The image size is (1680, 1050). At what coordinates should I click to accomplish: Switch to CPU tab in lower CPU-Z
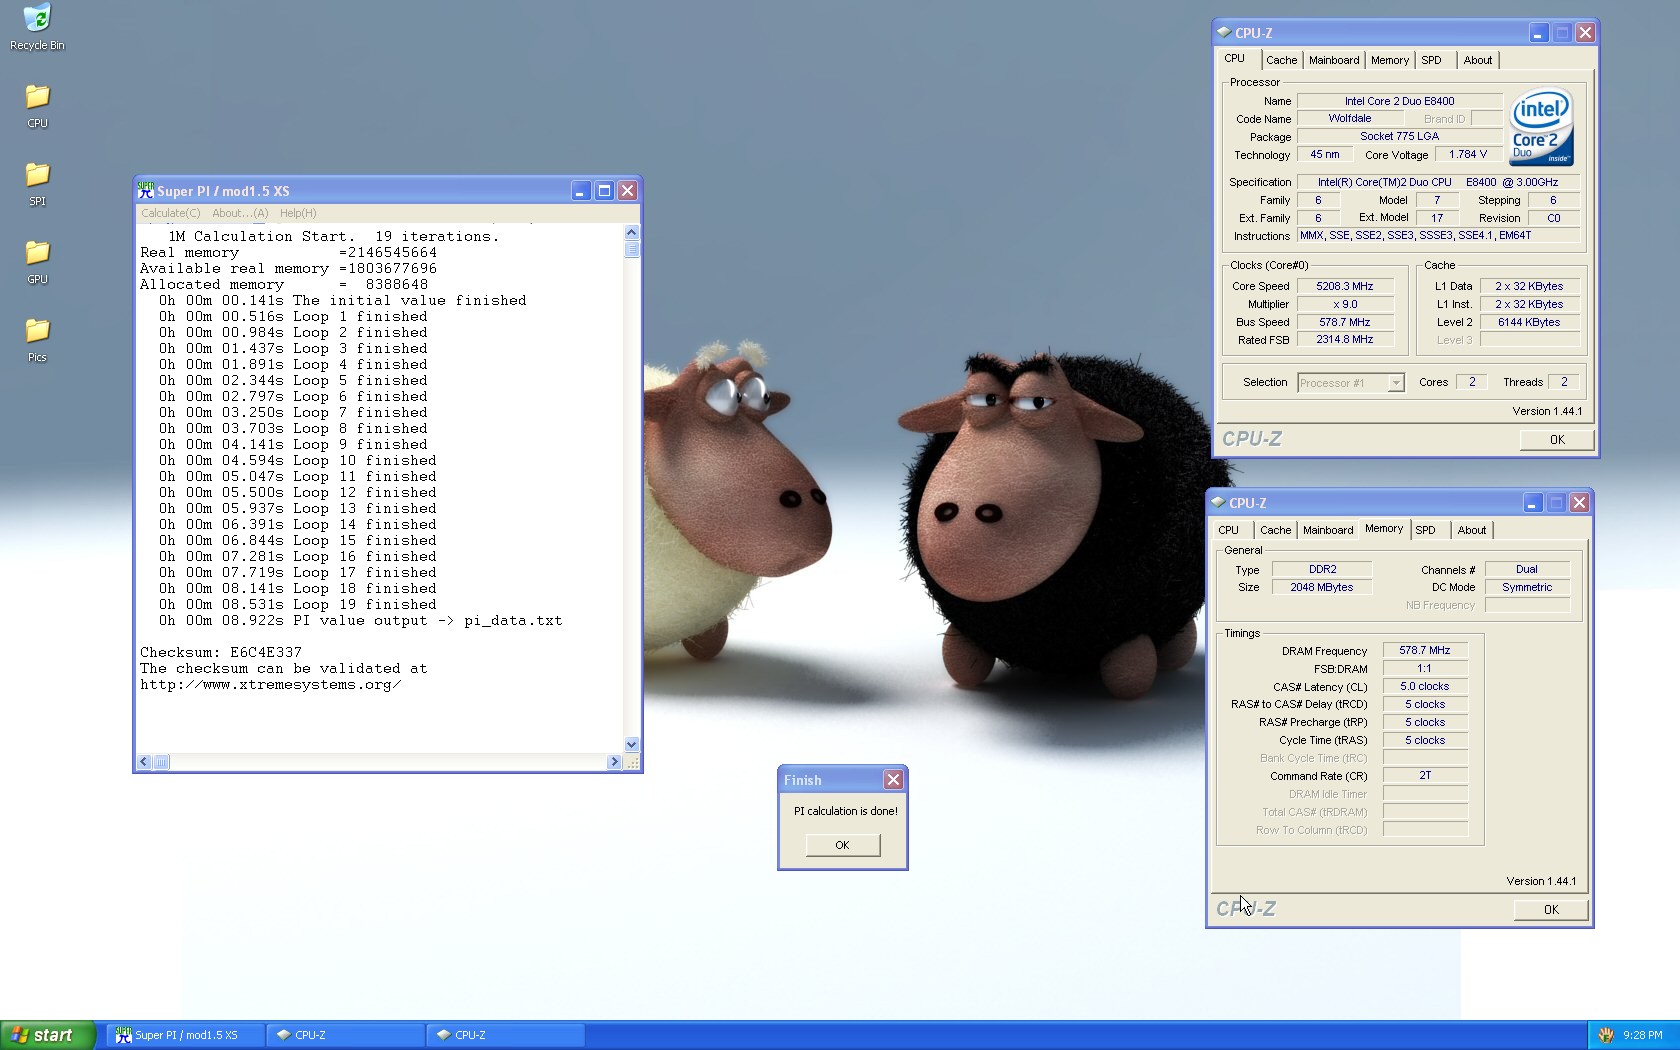[x=1229, y=530]
